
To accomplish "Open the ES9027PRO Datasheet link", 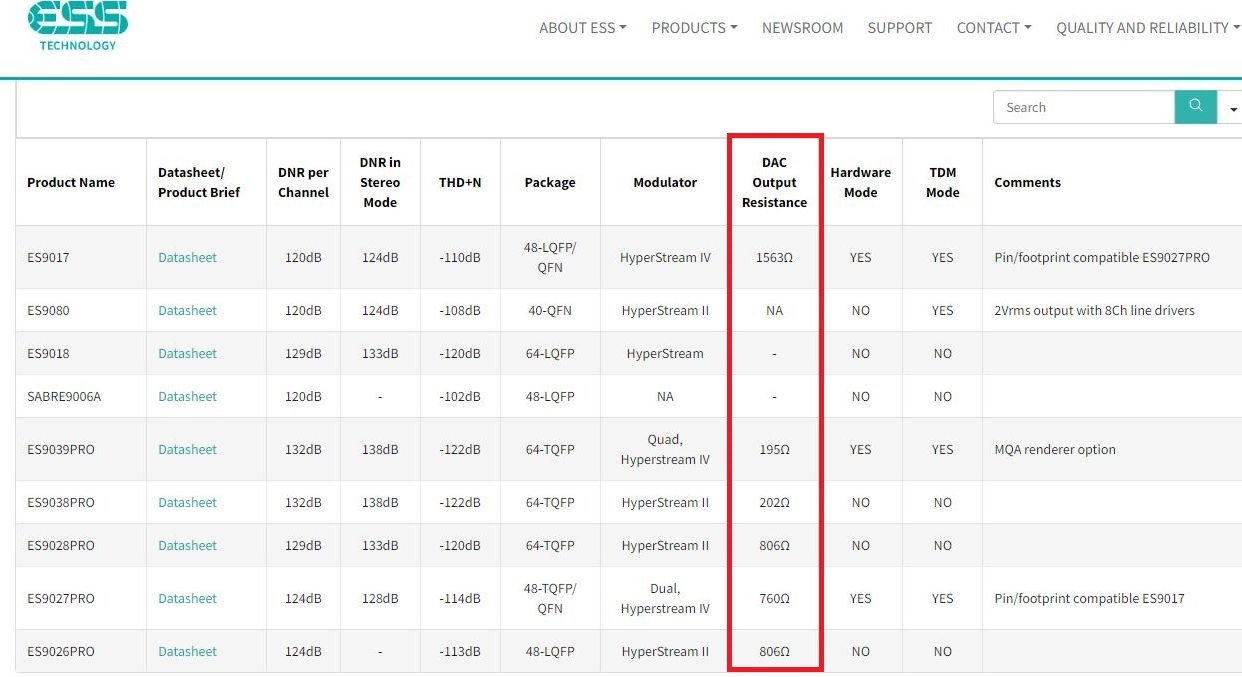I will click(187, 598).
